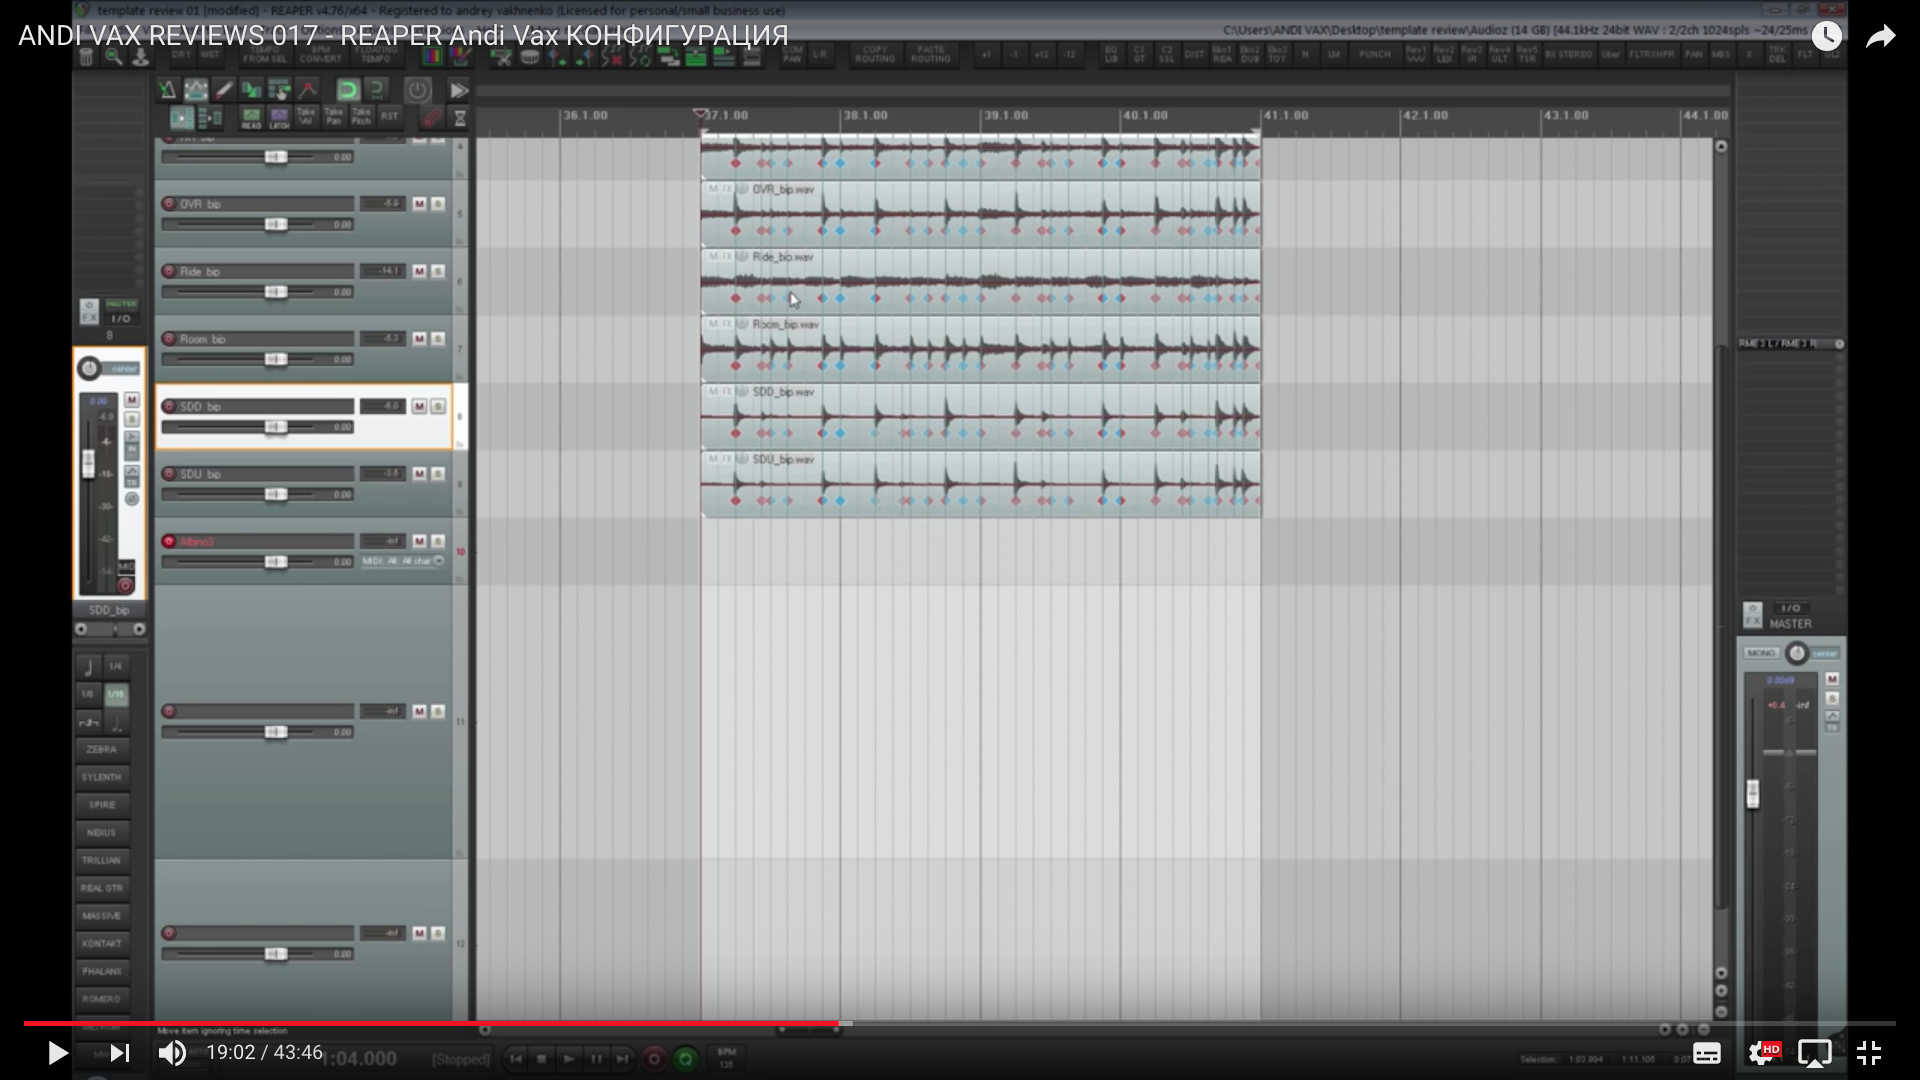
Task: Open the Watch later clock icon
Action: pos(1826,37)
